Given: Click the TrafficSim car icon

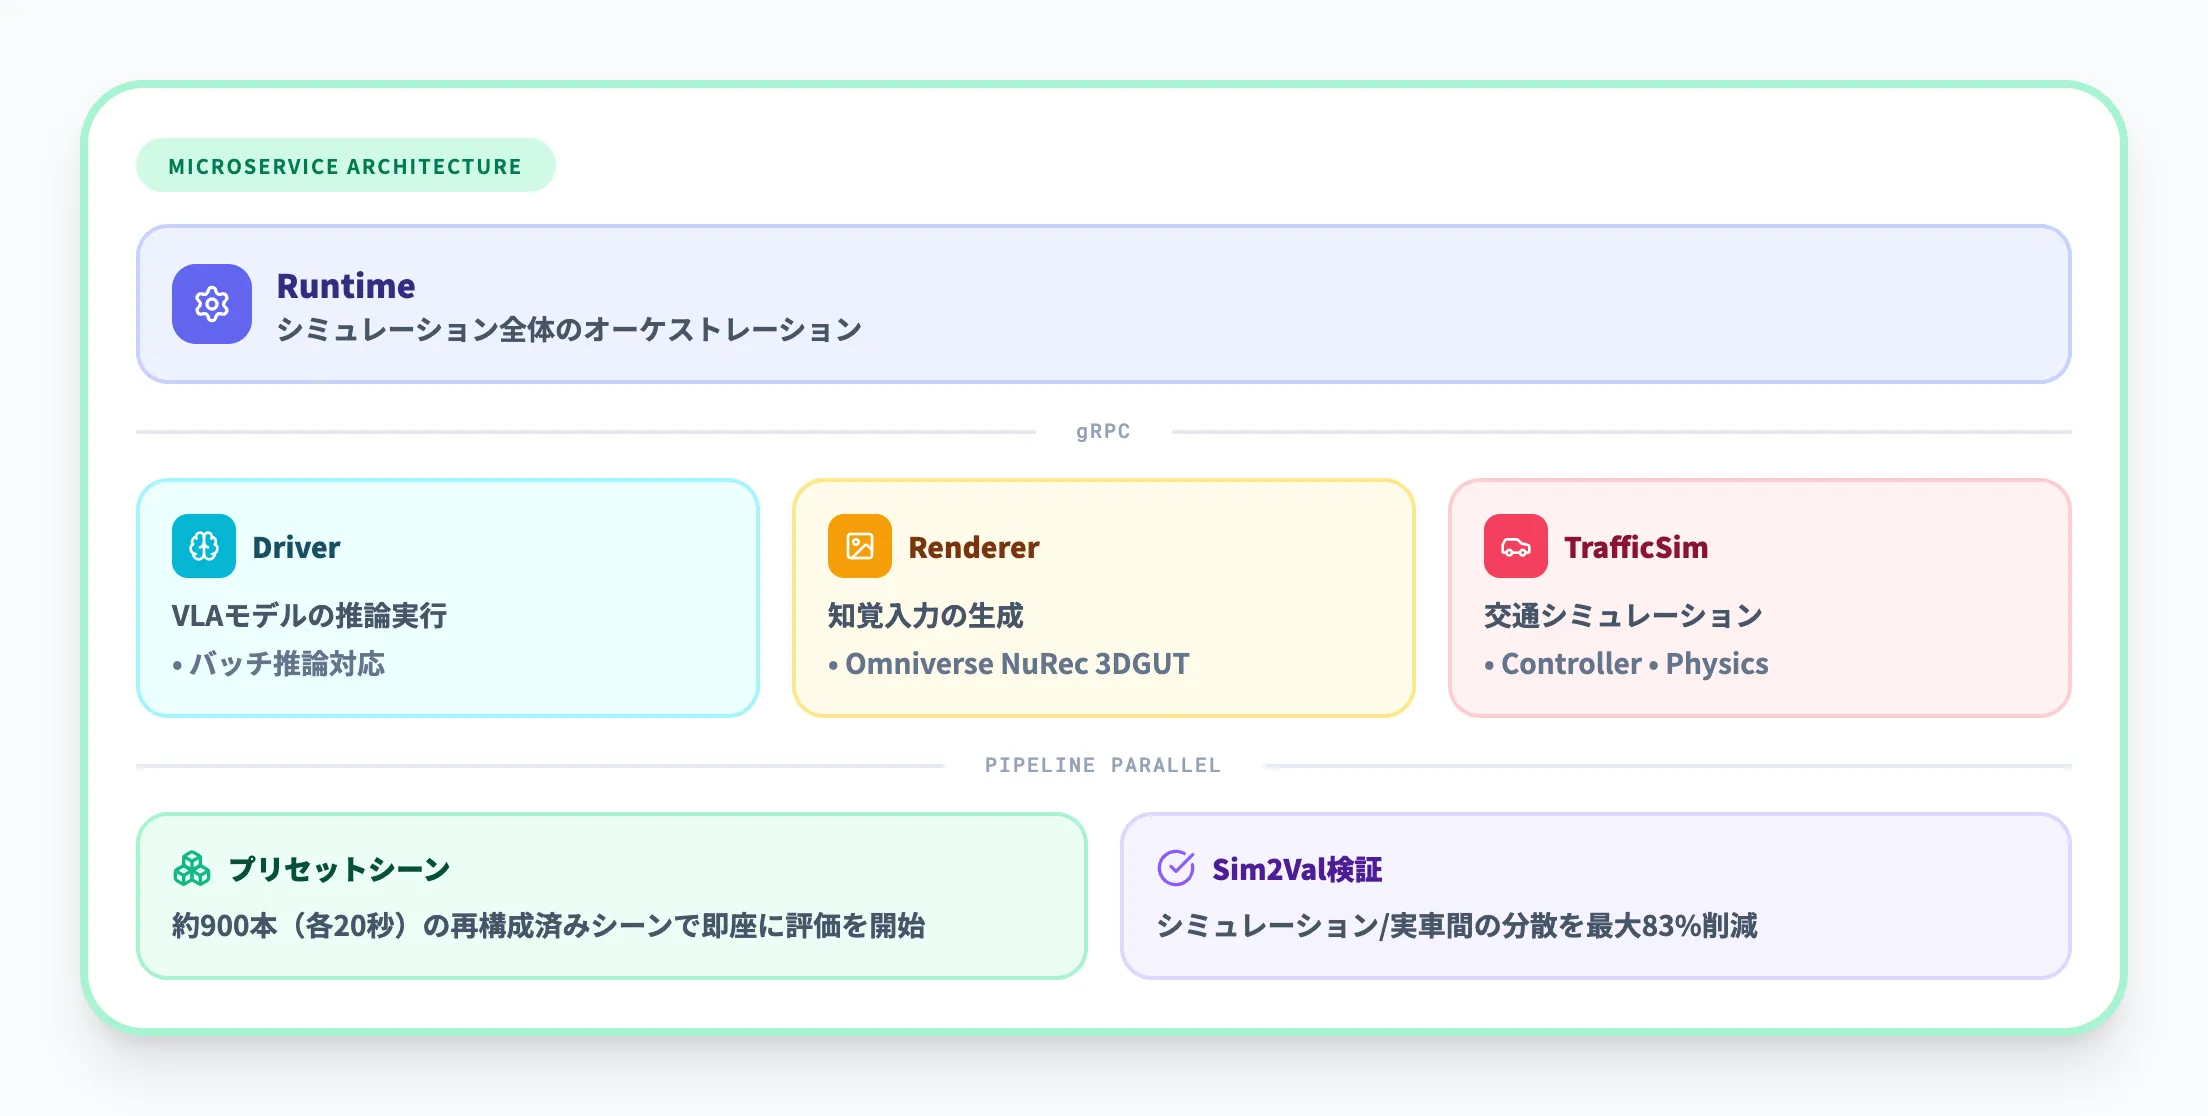Looking at the screenshot, I should coord(1515,546).
